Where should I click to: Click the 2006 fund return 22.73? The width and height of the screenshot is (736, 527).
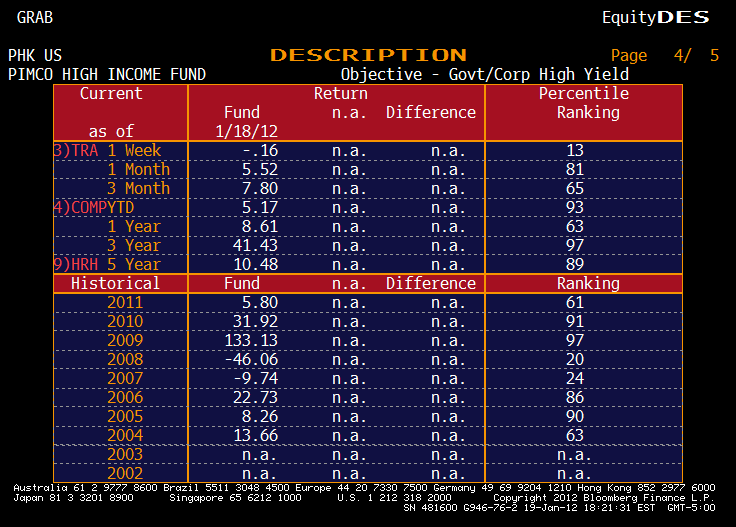255,397
